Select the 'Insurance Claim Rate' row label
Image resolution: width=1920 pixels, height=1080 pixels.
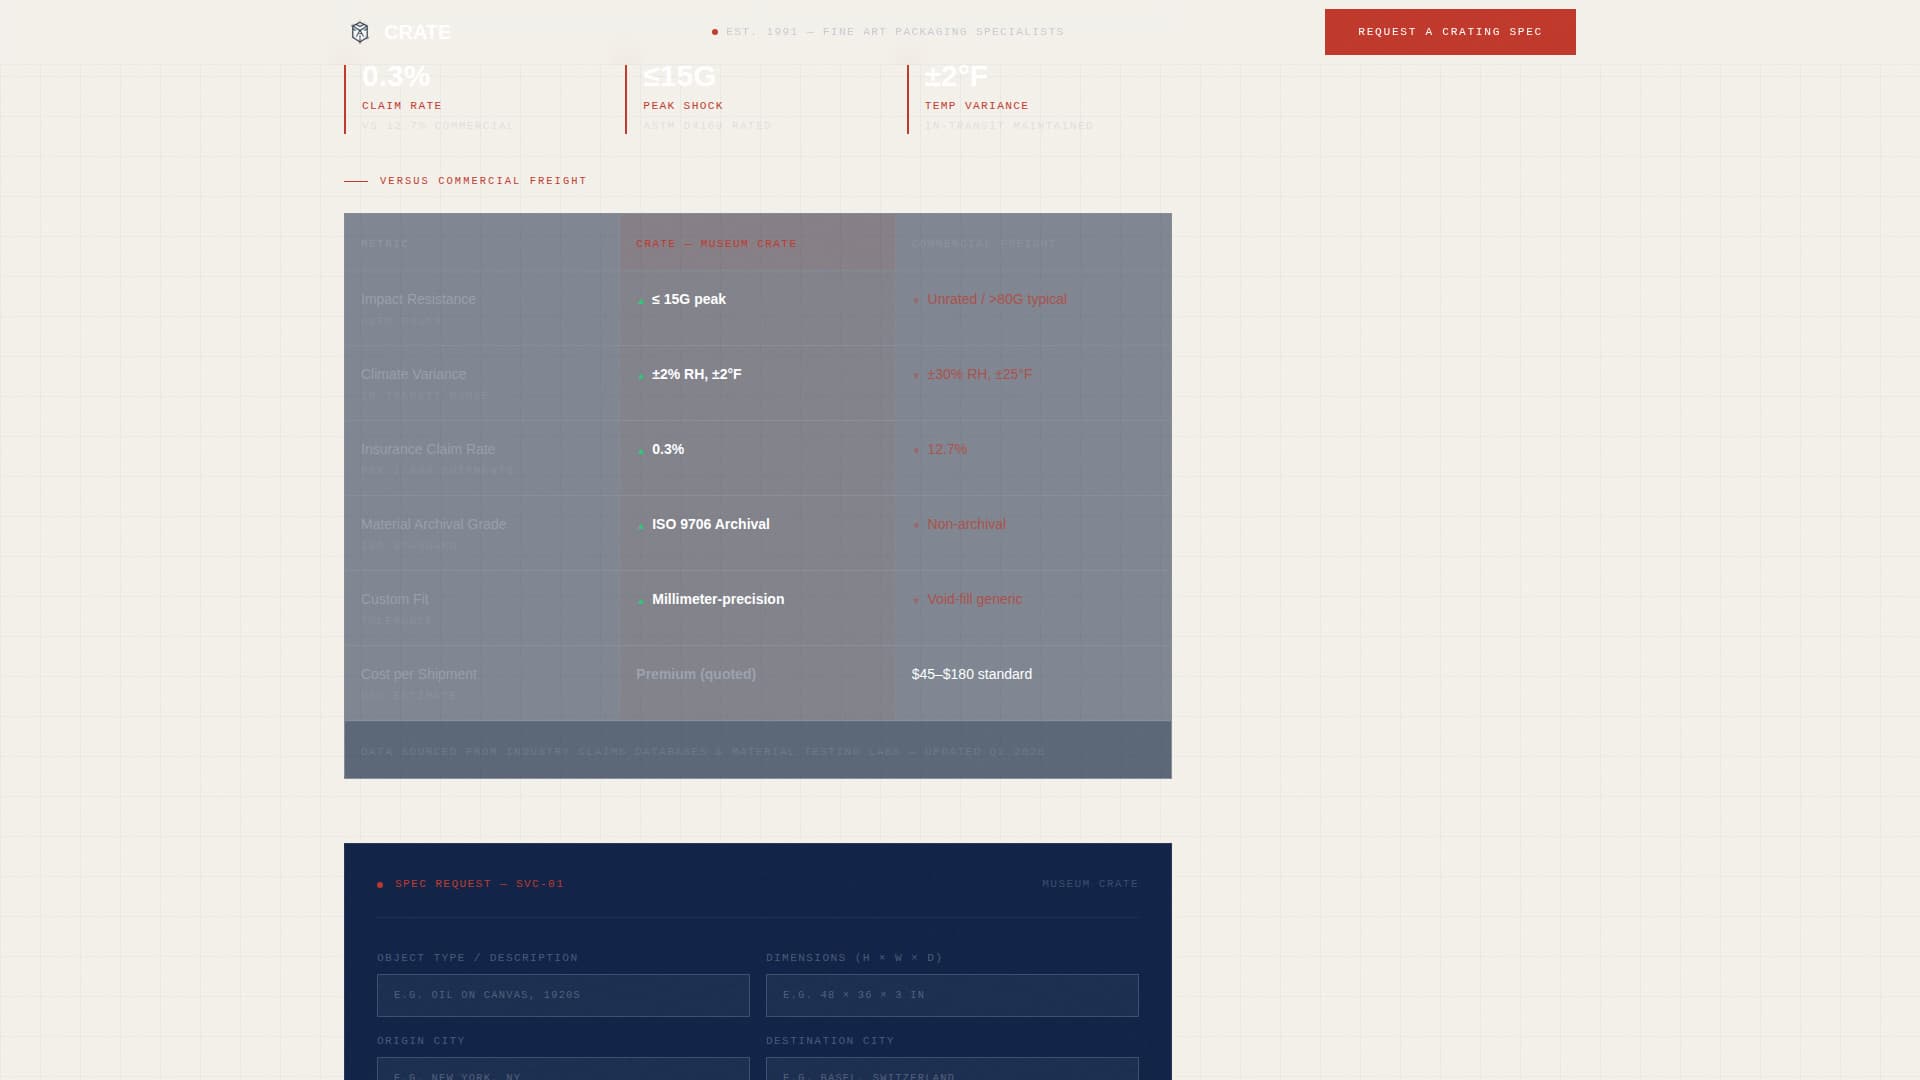point(428,449)
